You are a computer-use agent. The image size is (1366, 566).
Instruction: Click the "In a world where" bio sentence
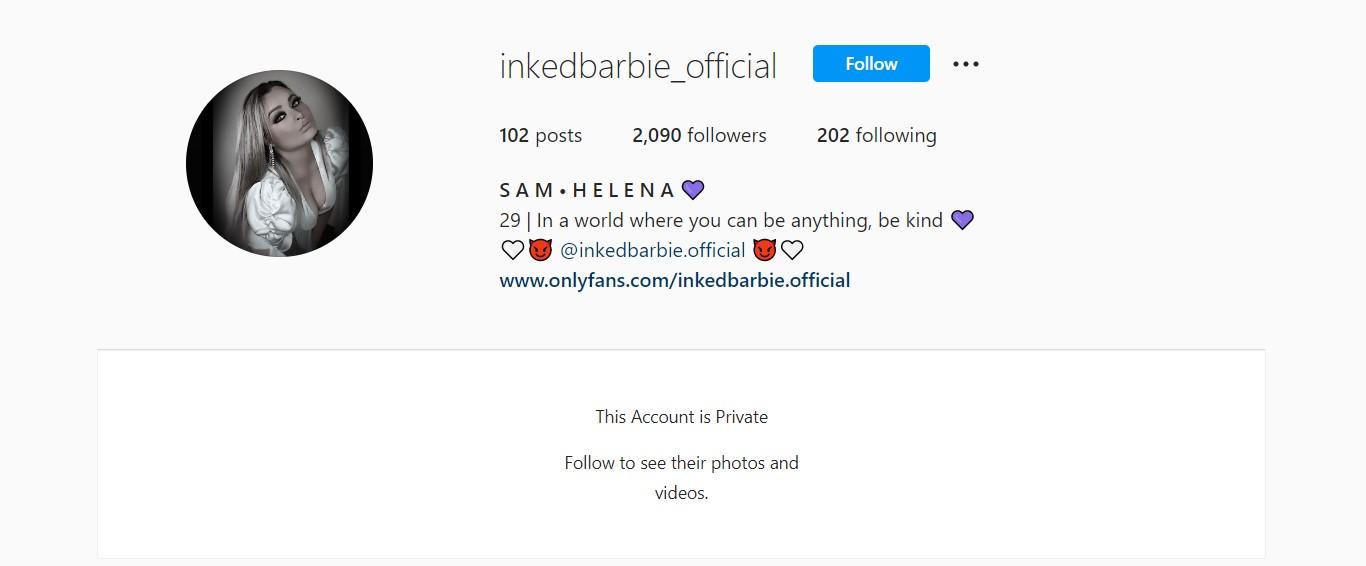click(740, 220)
